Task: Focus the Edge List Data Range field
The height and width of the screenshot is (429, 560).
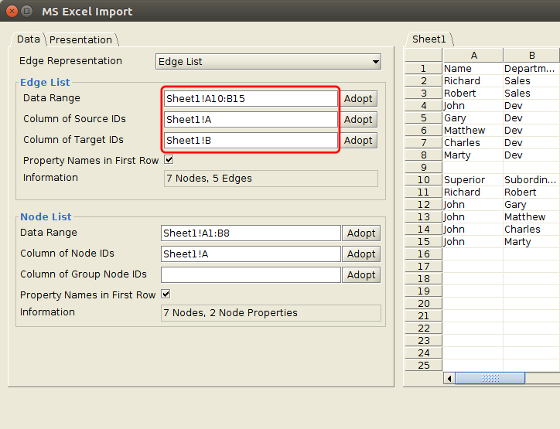Action: (251, 99)
